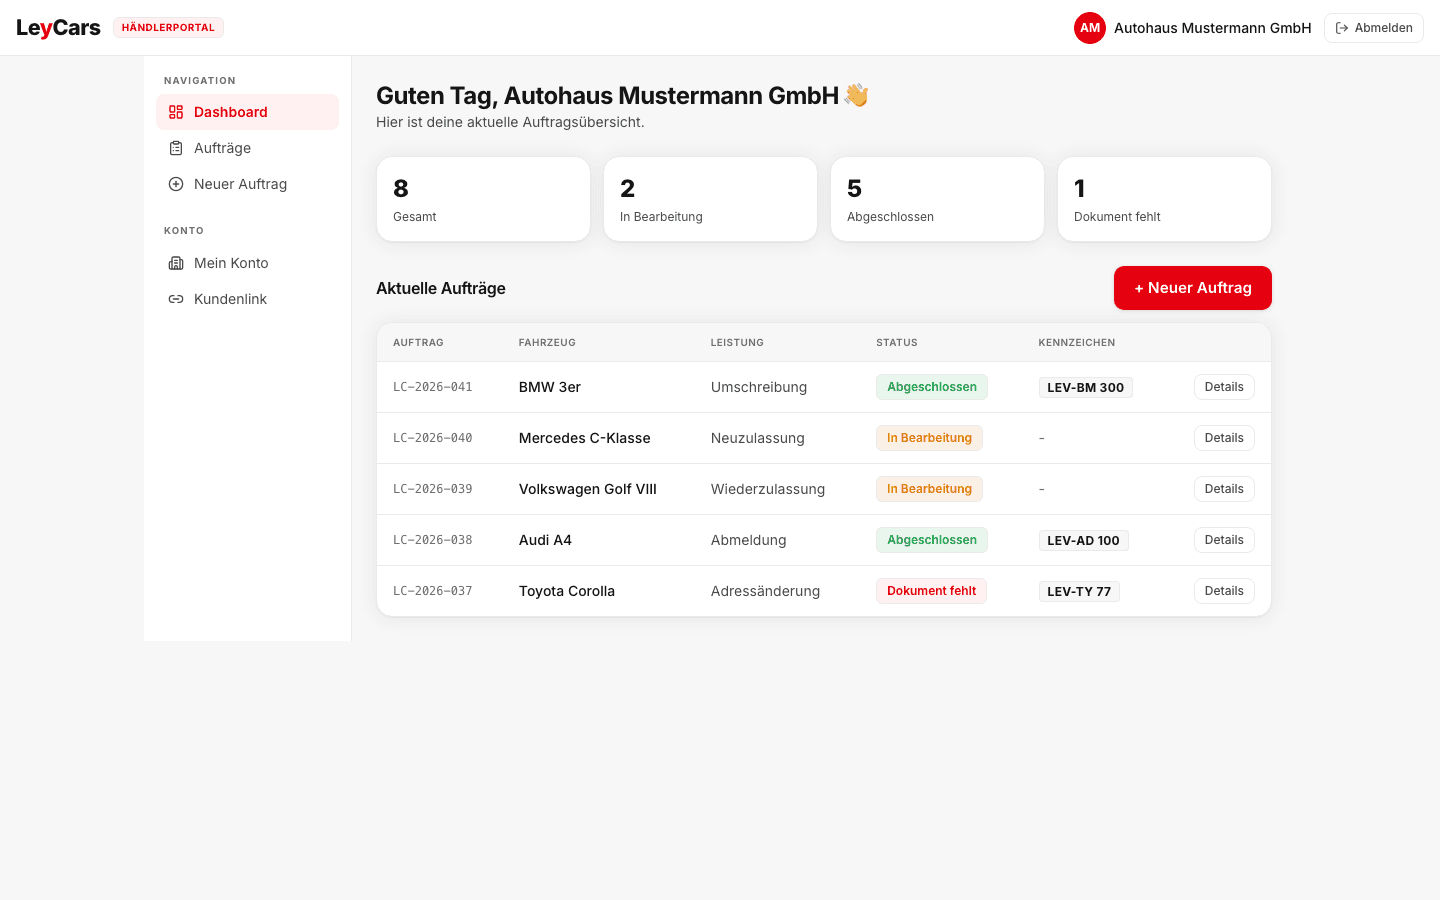Screen dimensions: 1440x900
Task: Click the Wiederzulassung service cell
Action: point(768,489)
